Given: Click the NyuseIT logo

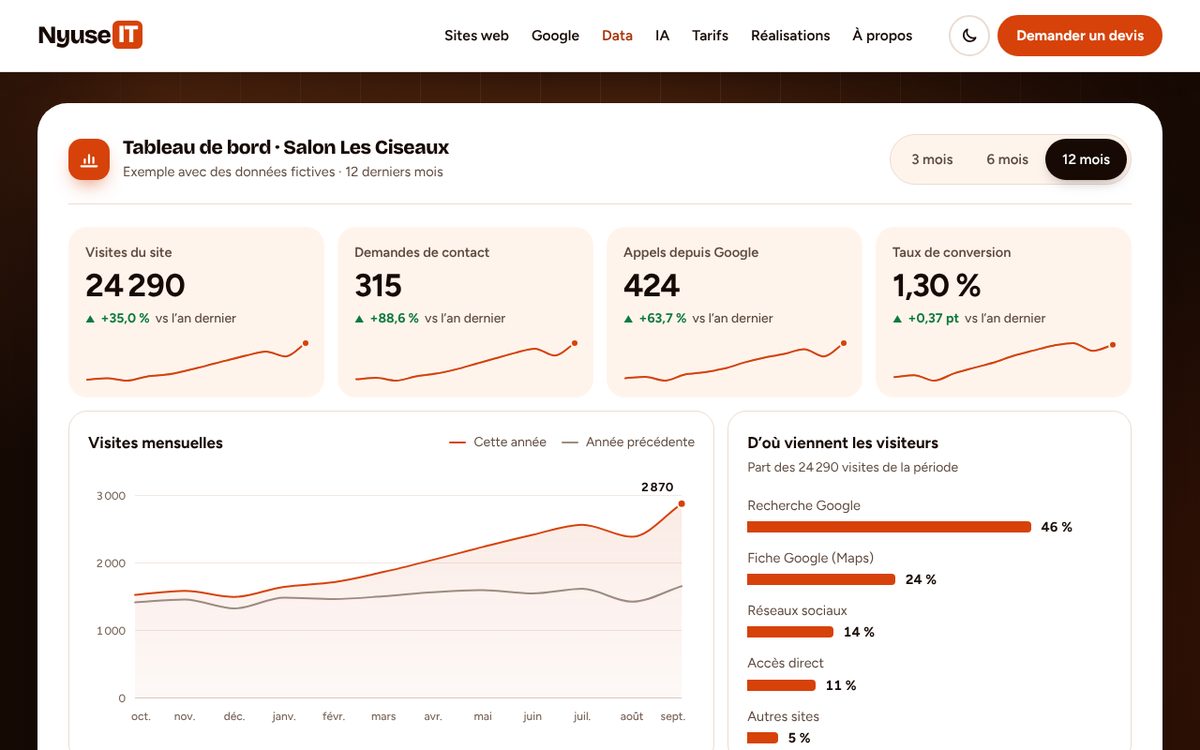Looking at the screenshot, I should 91,35.
